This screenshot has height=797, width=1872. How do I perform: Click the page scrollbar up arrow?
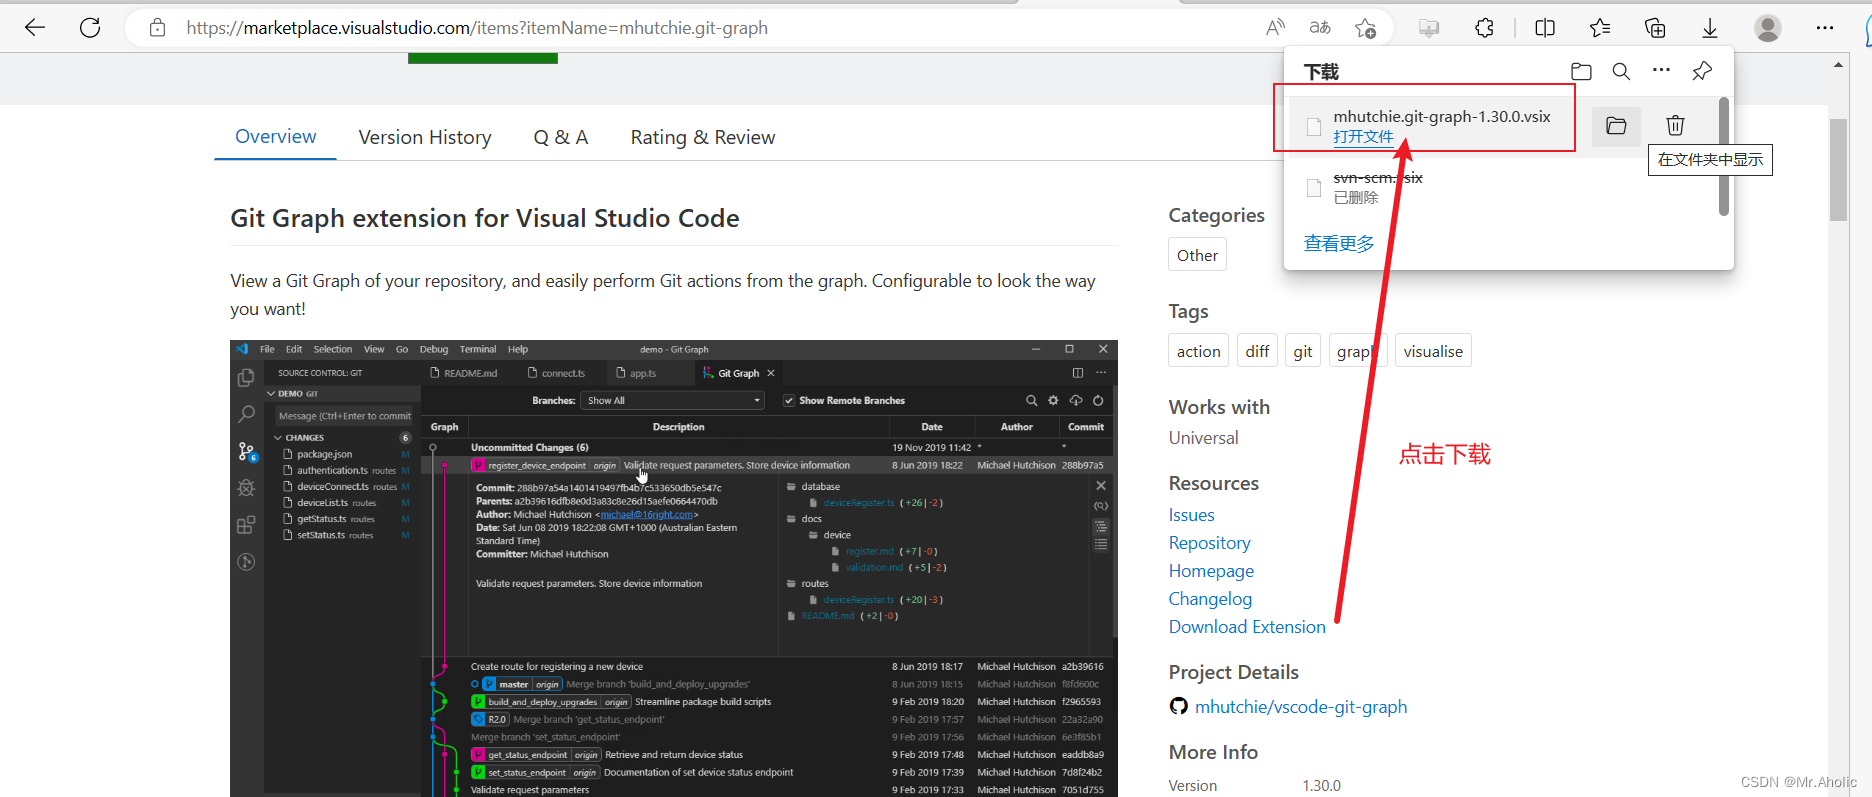pos(1838,65)
